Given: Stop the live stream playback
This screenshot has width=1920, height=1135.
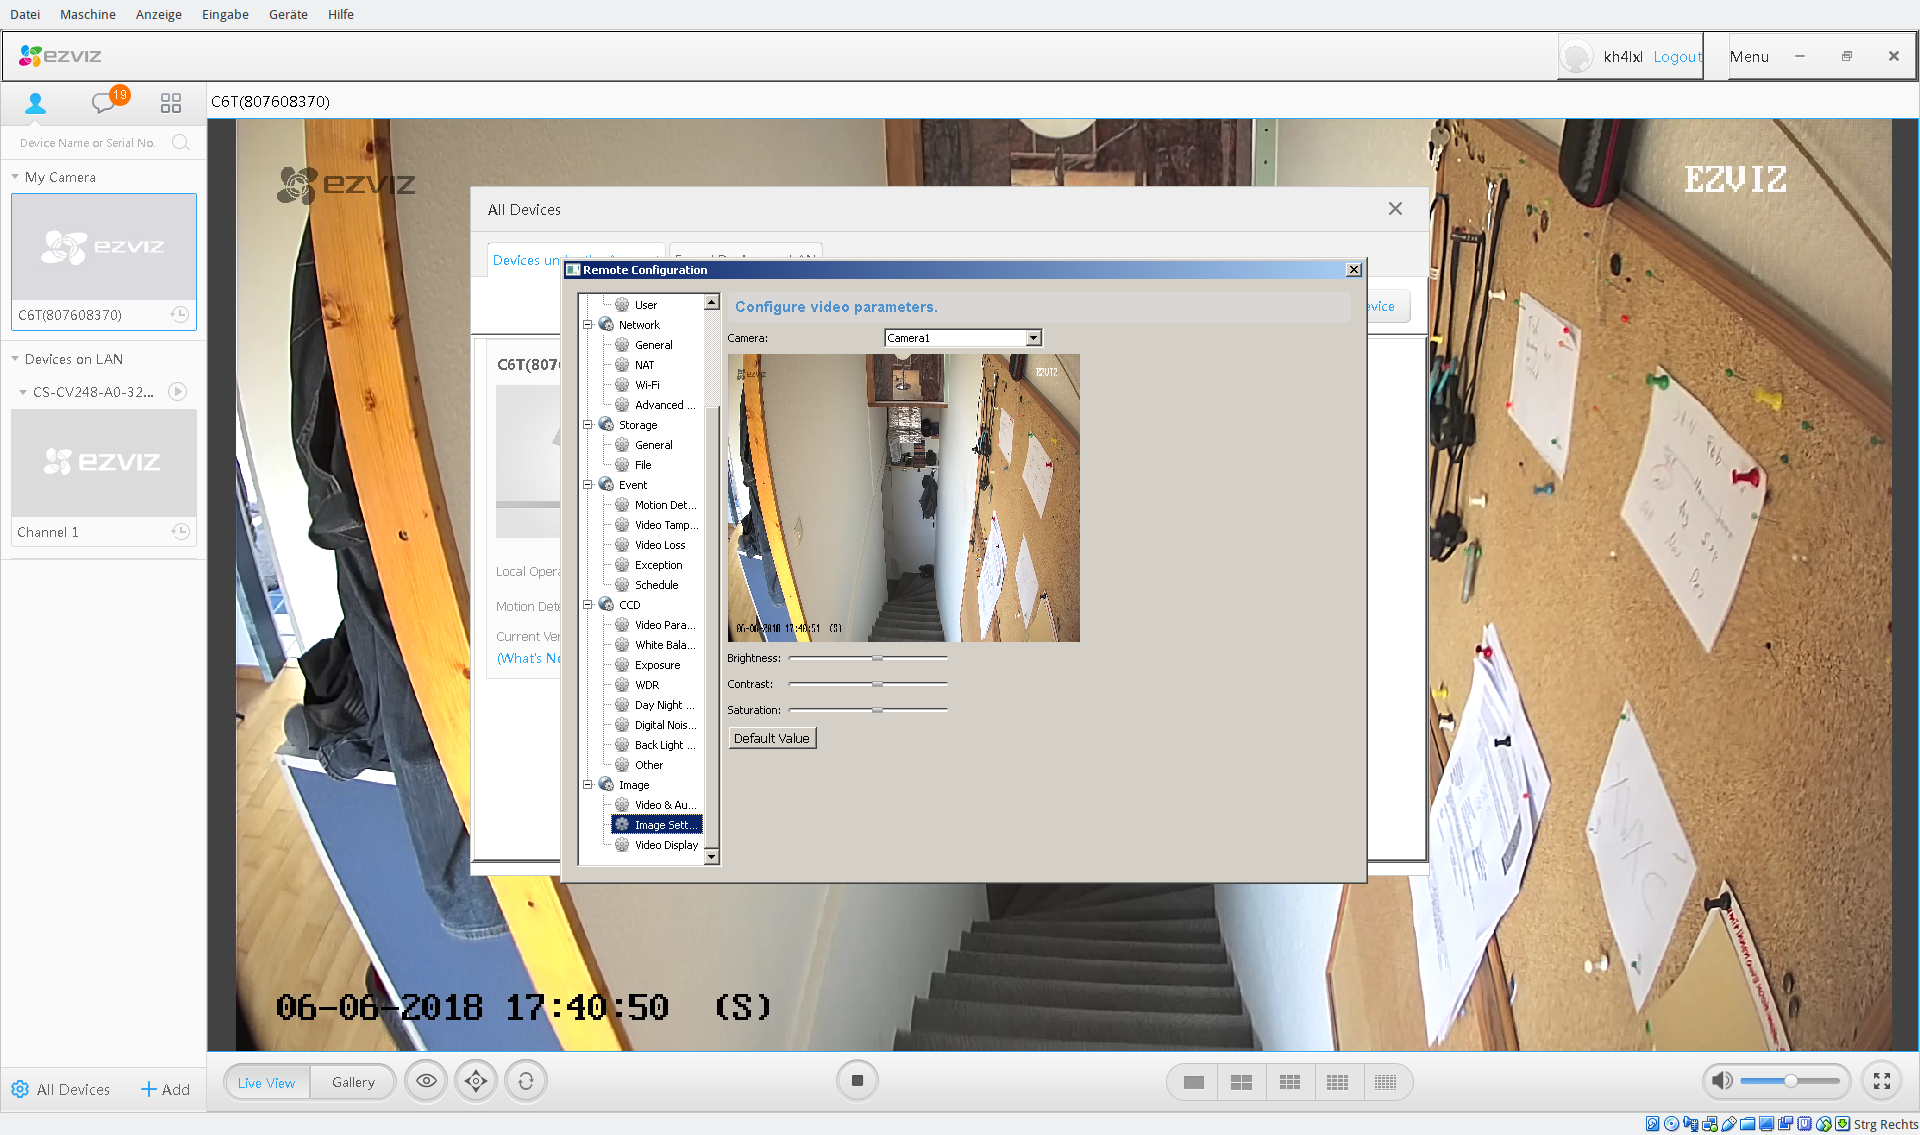Looking at the screenshot, I should pyautogui.click(x=857, y=1081).
